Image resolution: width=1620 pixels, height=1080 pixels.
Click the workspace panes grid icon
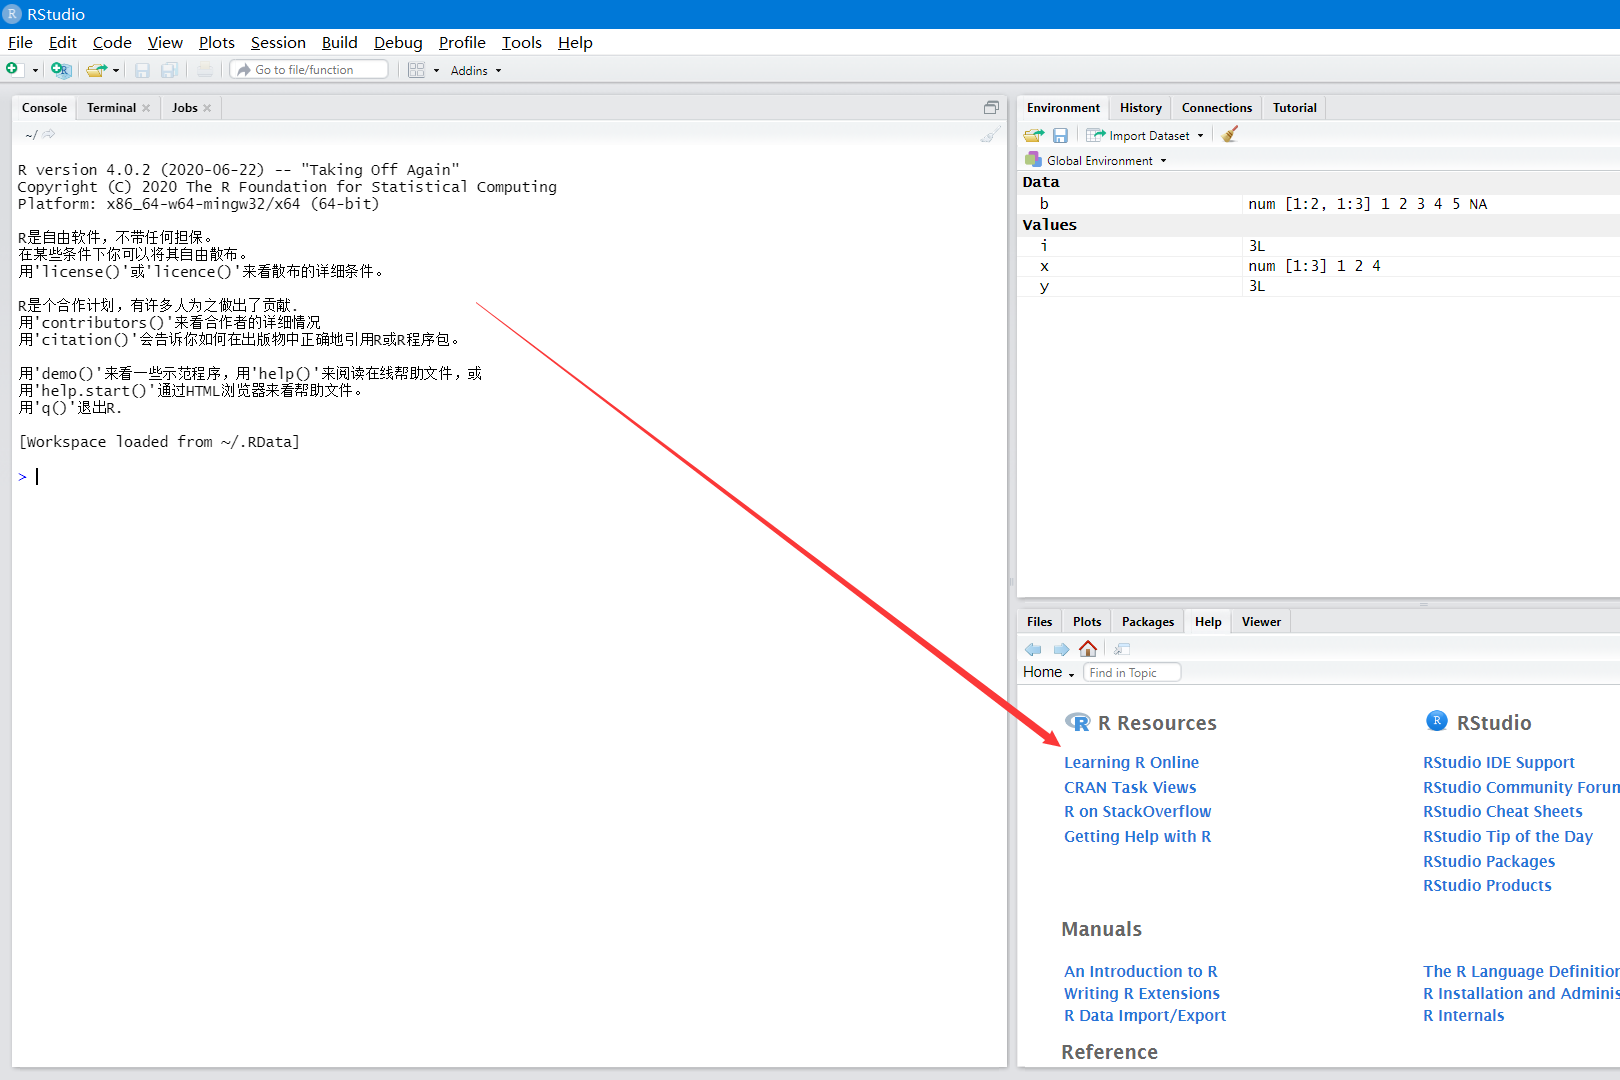pos(416,70)
